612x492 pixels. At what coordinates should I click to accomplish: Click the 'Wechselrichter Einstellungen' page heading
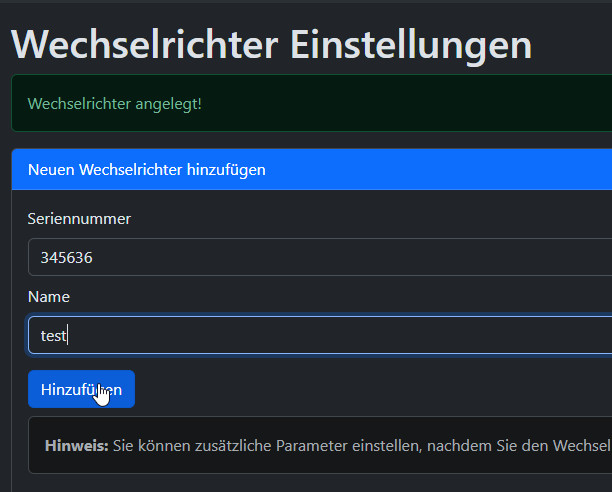pyautogui.click(x=271, y=45)
